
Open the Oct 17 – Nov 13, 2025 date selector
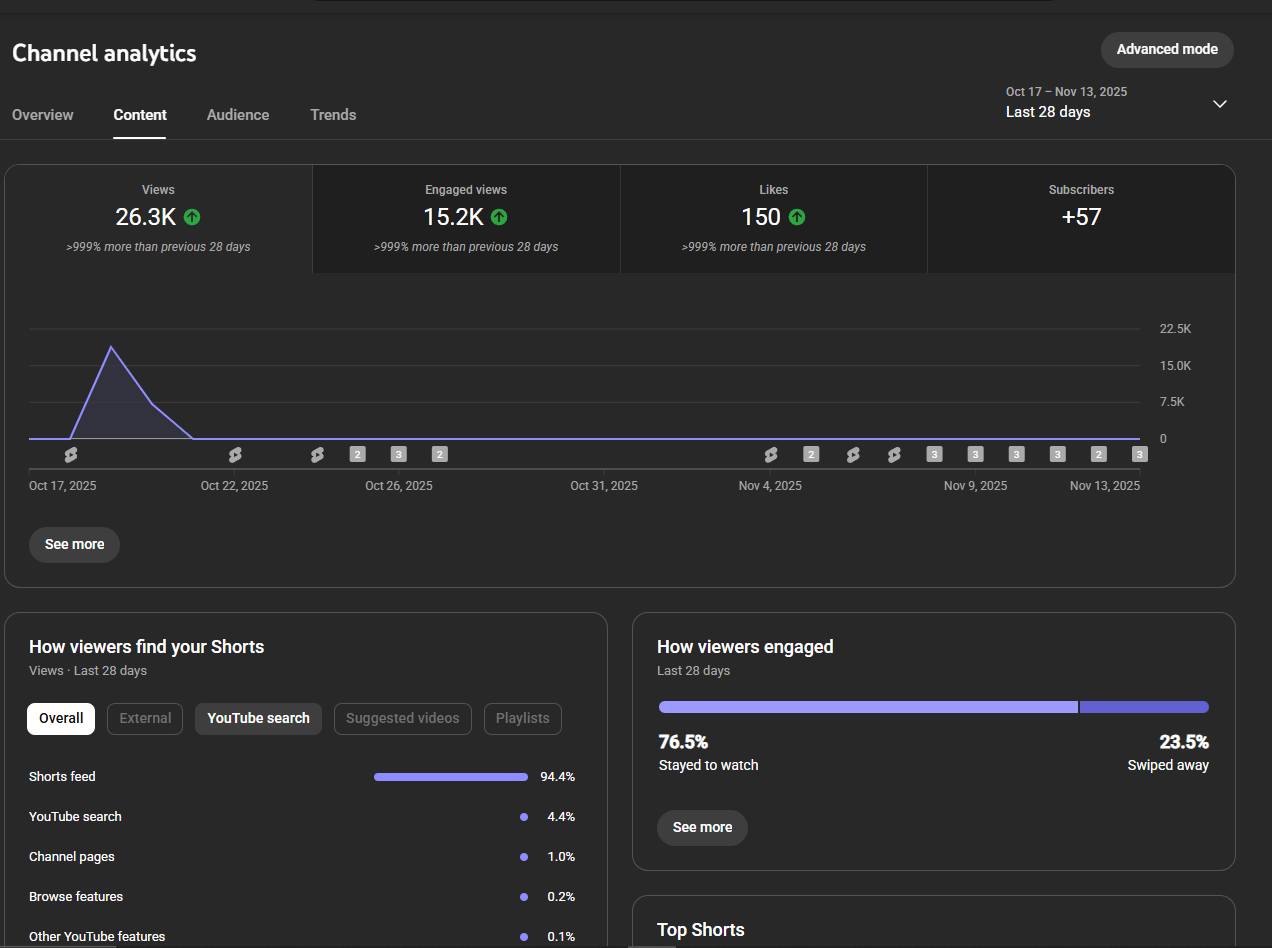(1117, 102)
